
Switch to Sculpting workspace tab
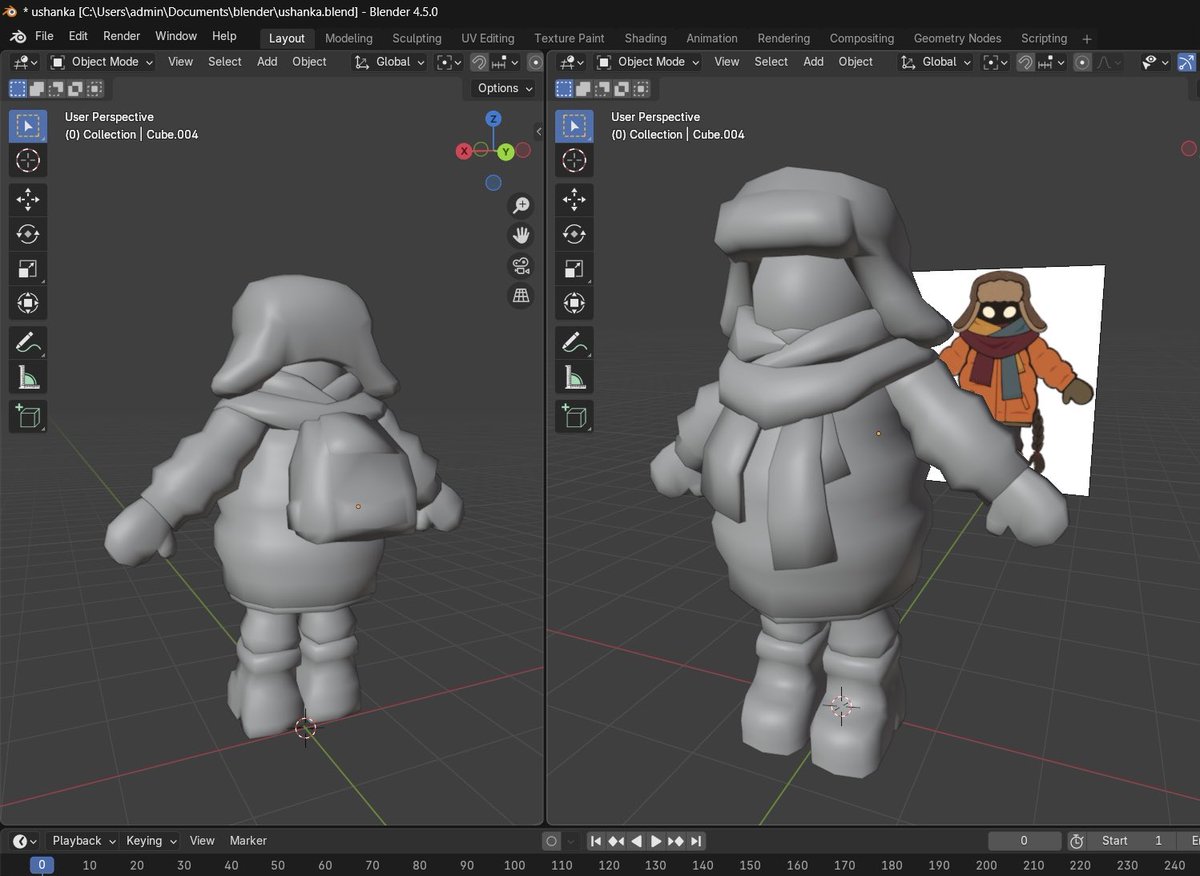[x=417, y=38]
